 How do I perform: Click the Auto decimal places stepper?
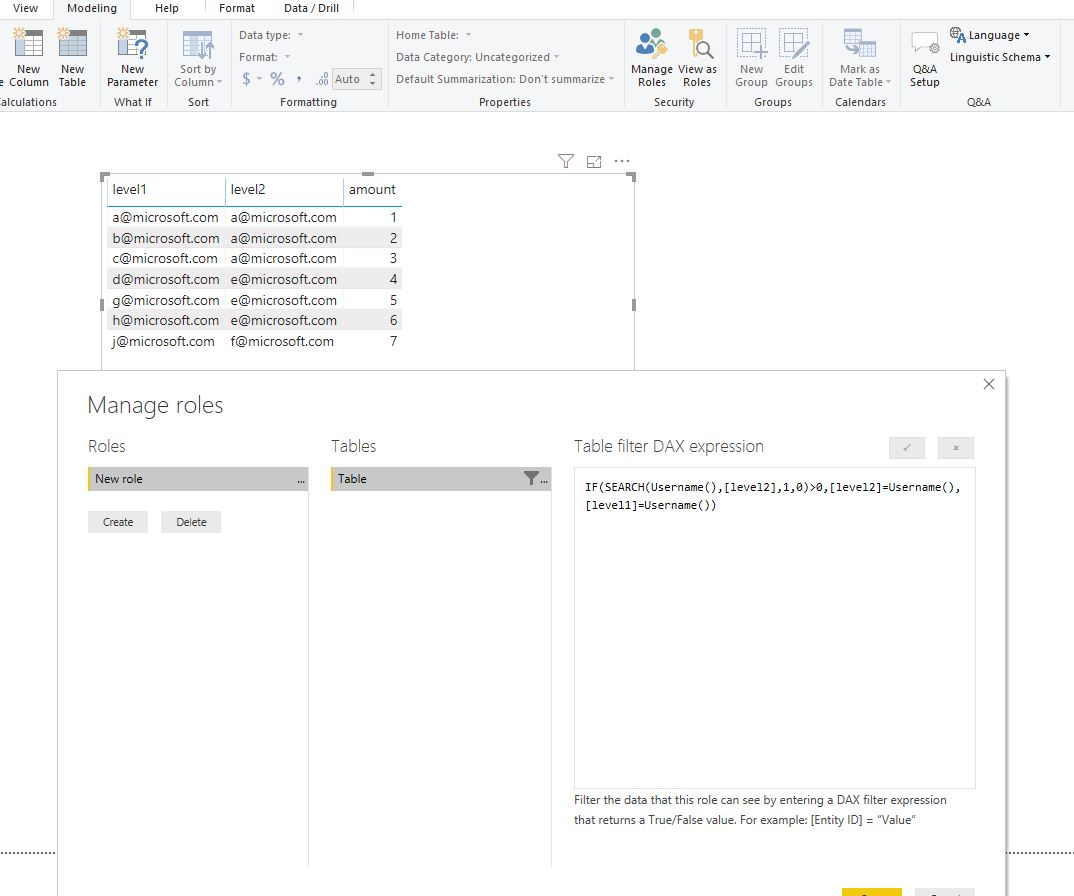click(x=373, y=79)
